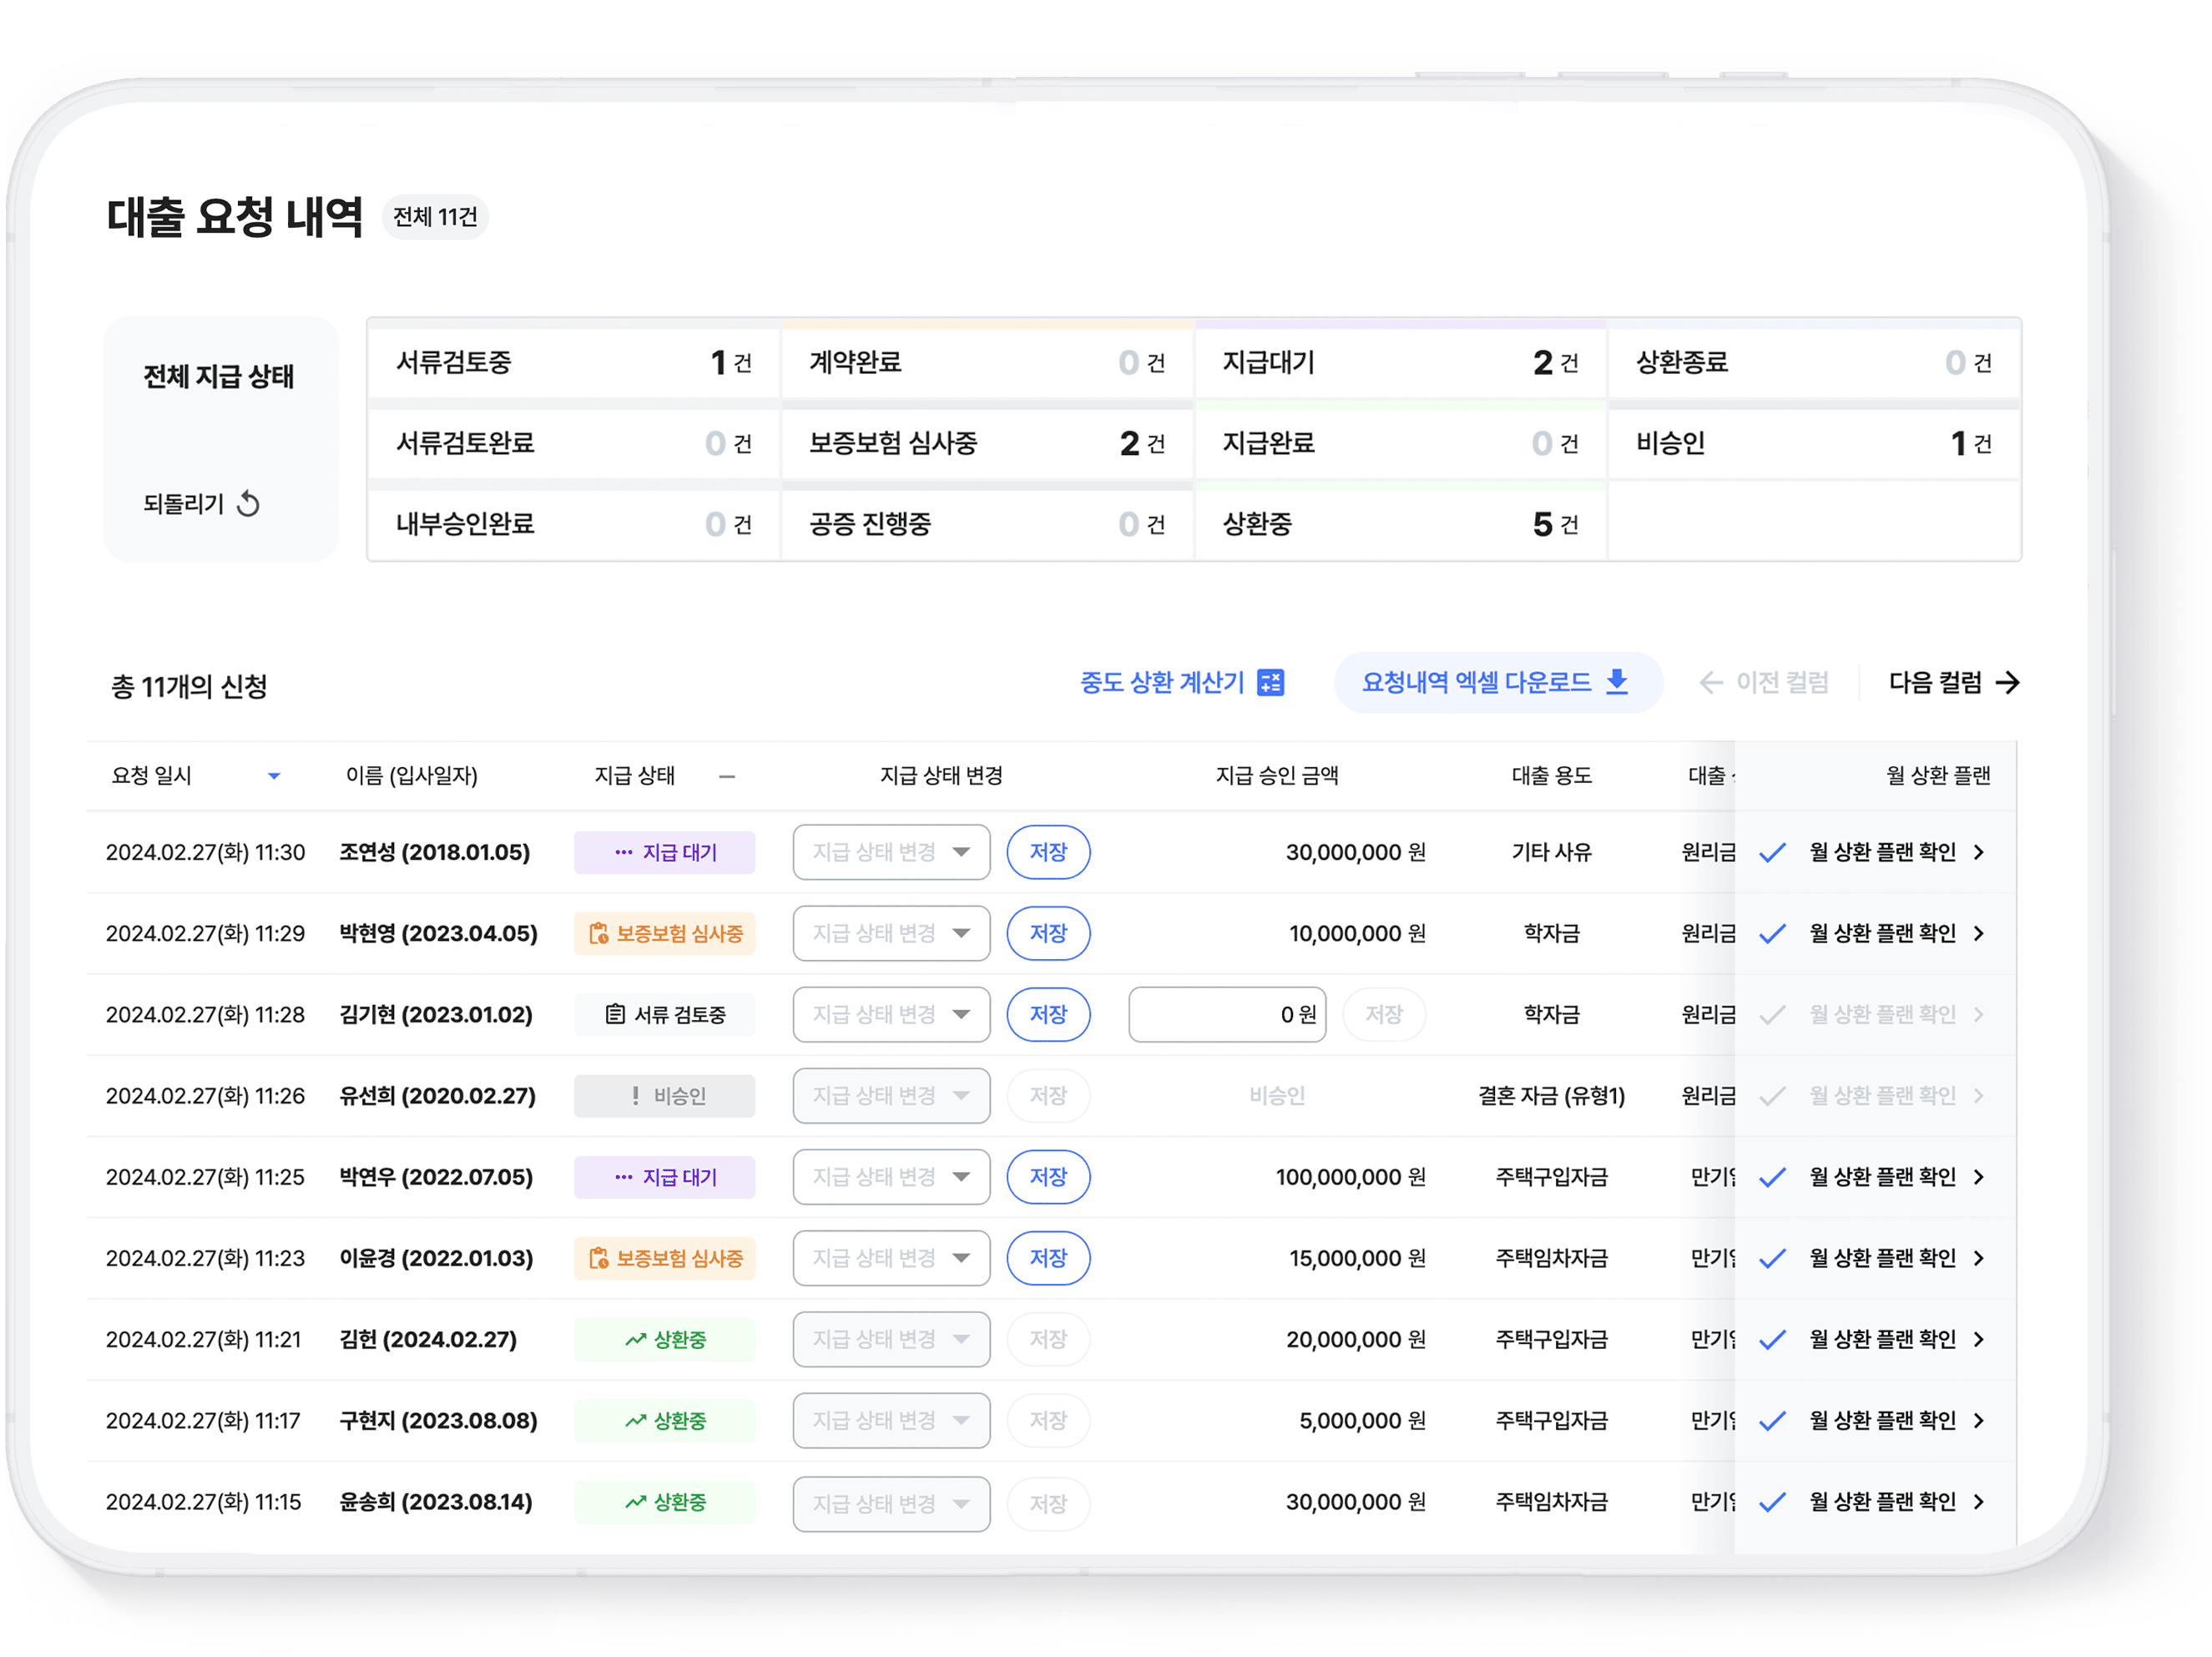2212x1657 pixels.
Task: Click 월 상환 플랜 확인 link for 윤송희
Action: point(1882,1502)
